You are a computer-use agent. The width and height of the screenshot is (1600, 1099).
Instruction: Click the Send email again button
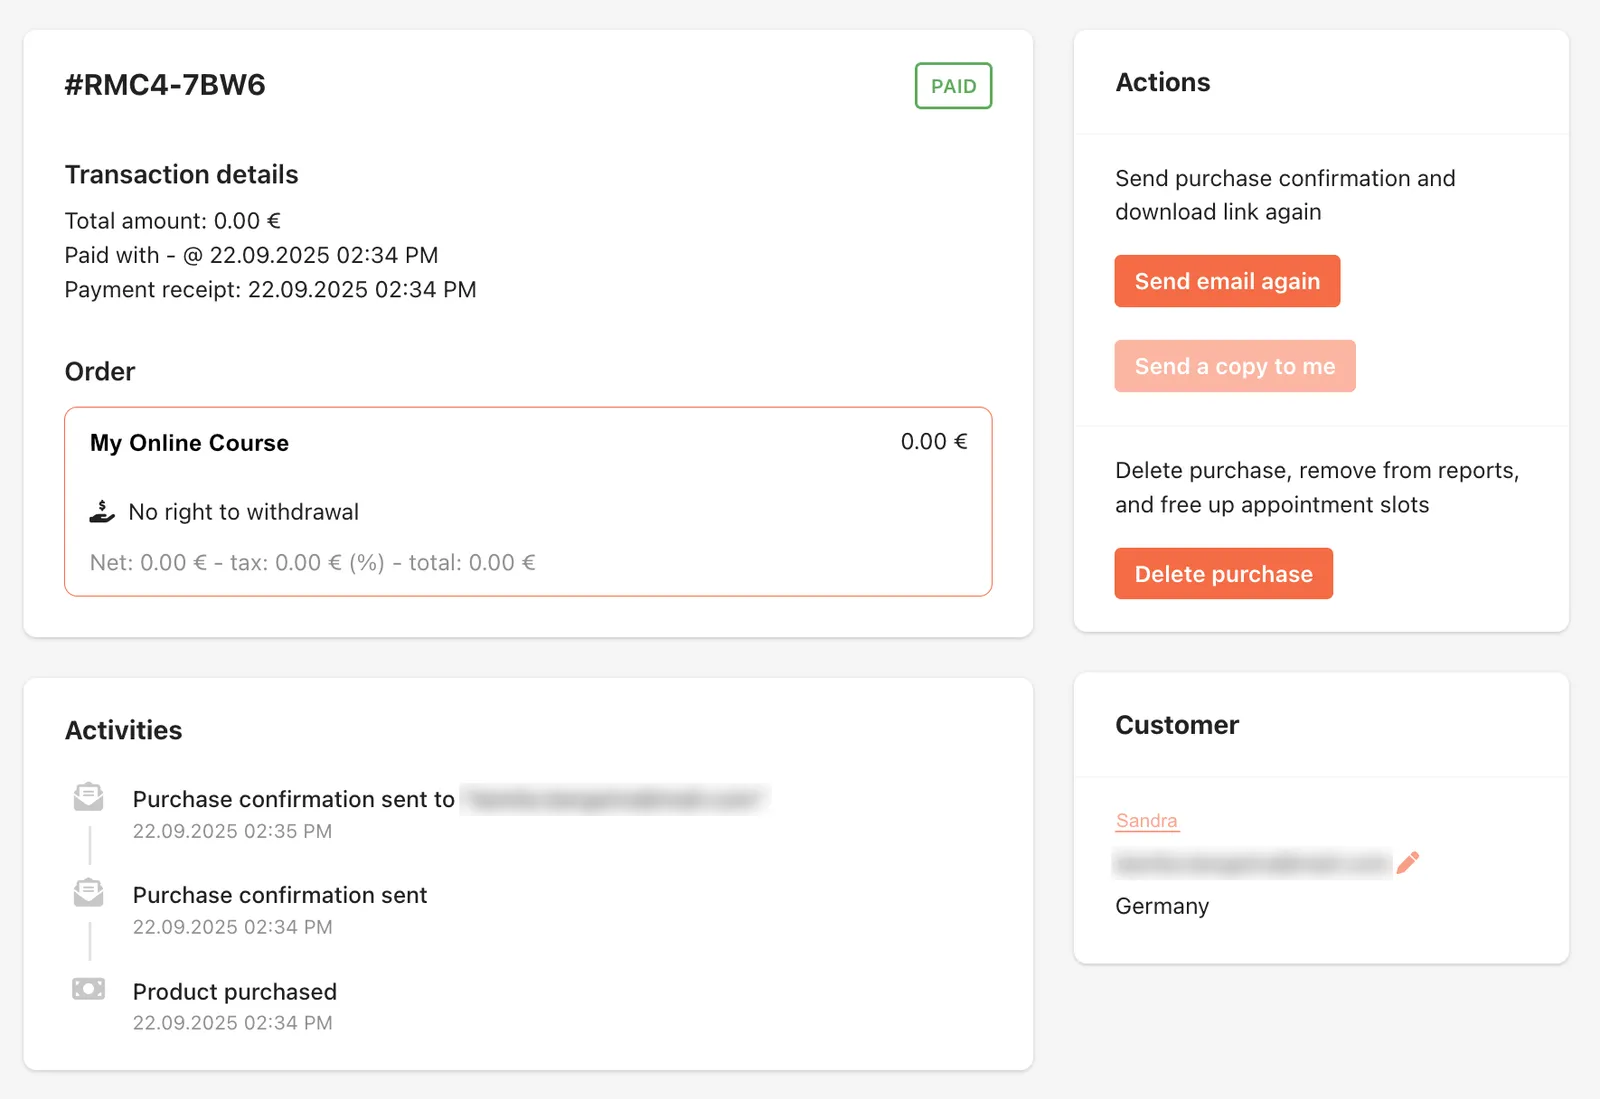1227,281
